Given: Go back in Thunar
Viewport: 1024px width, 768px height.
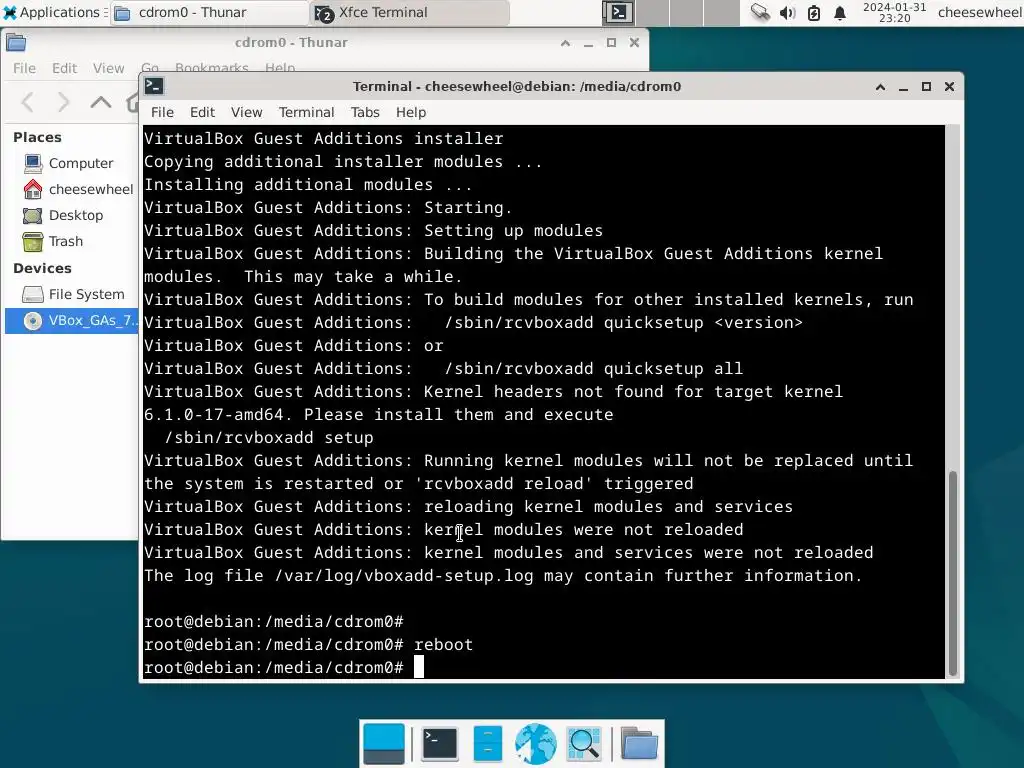Looking at the screenshot, I should pyautogui.click(x=27, y=103).
